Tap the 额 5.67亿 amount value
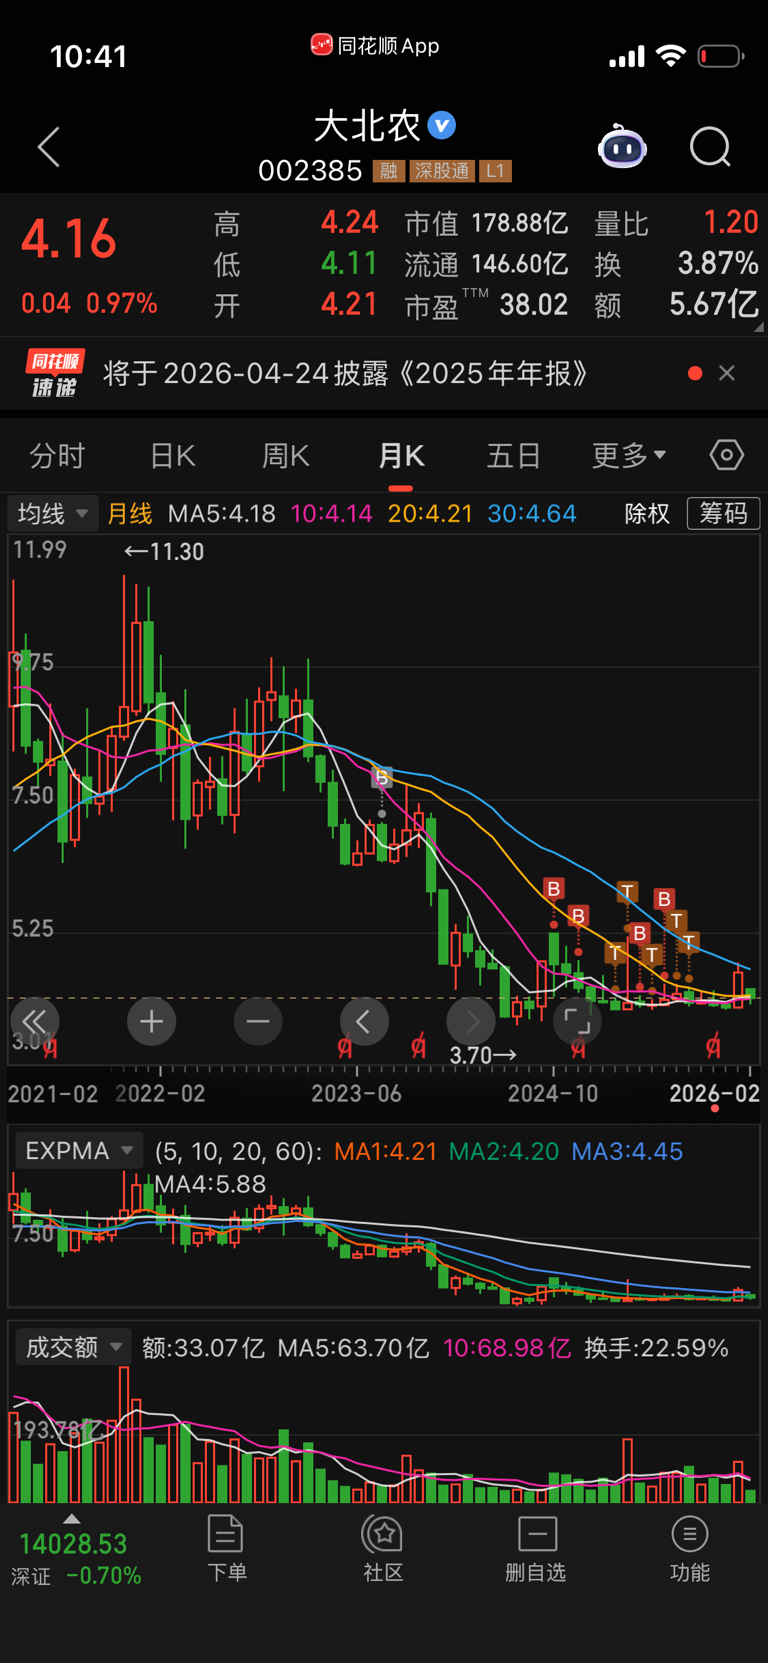The height and width of the screenshot is (1663, 768). click(714, 304)
